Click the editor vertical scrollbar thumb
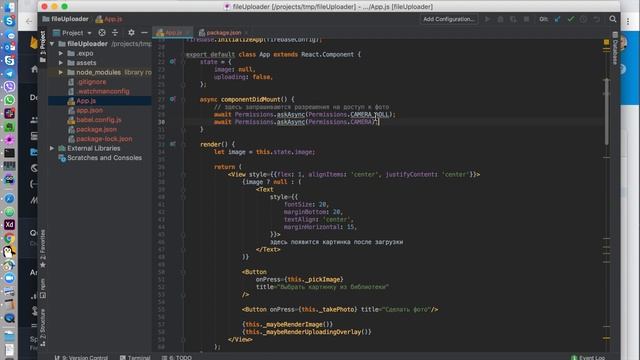This screenshot has height=360, width=640. click(x=607, y=111)
